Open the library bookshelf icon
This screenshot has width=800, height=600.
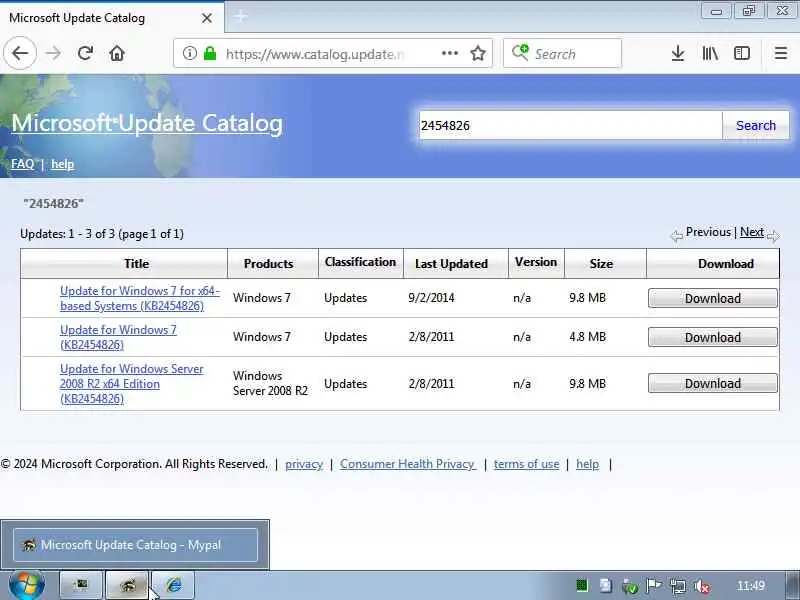pyautogui.click(x=710, y=53)
